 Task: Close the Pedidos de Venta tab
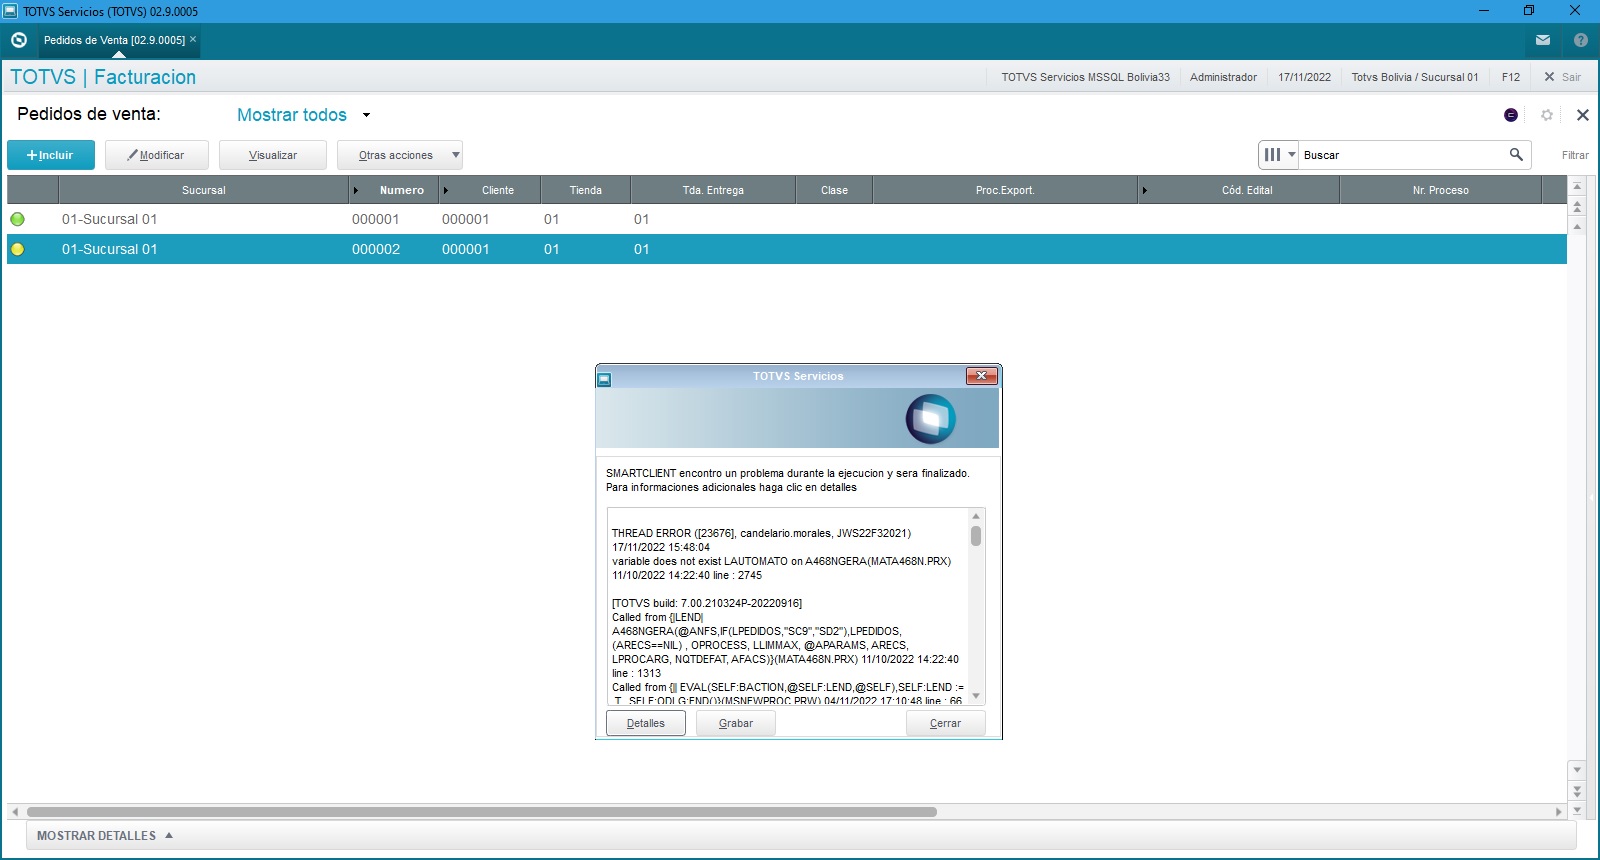point(193,40)
